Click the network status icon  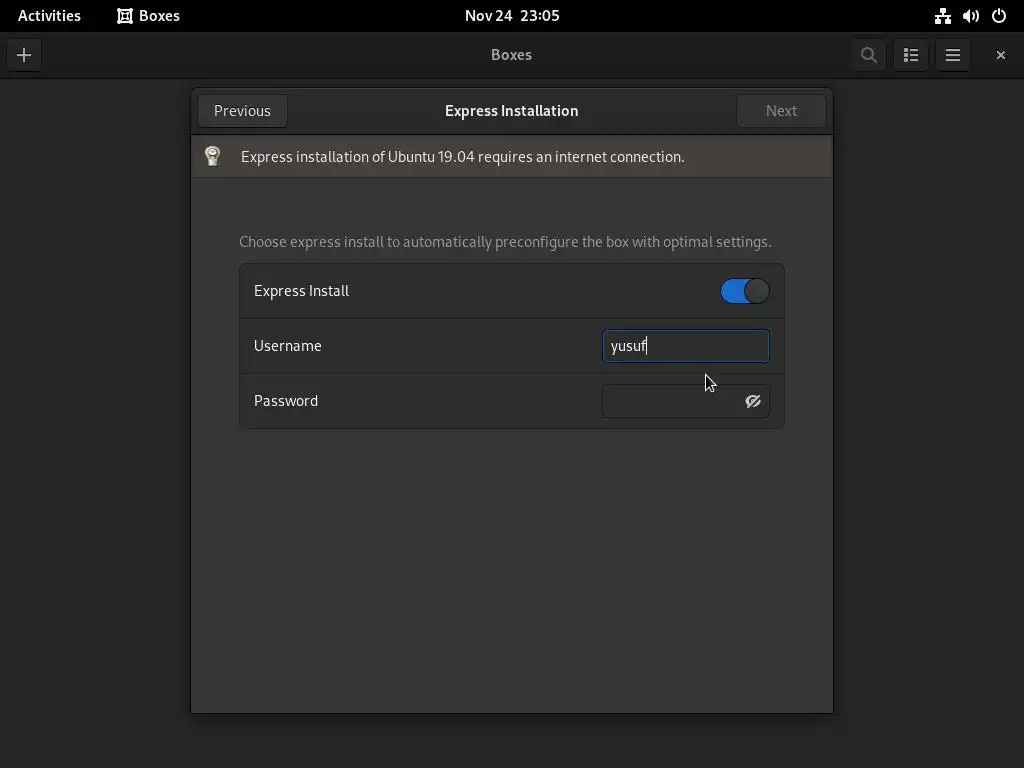click(942, 16)
